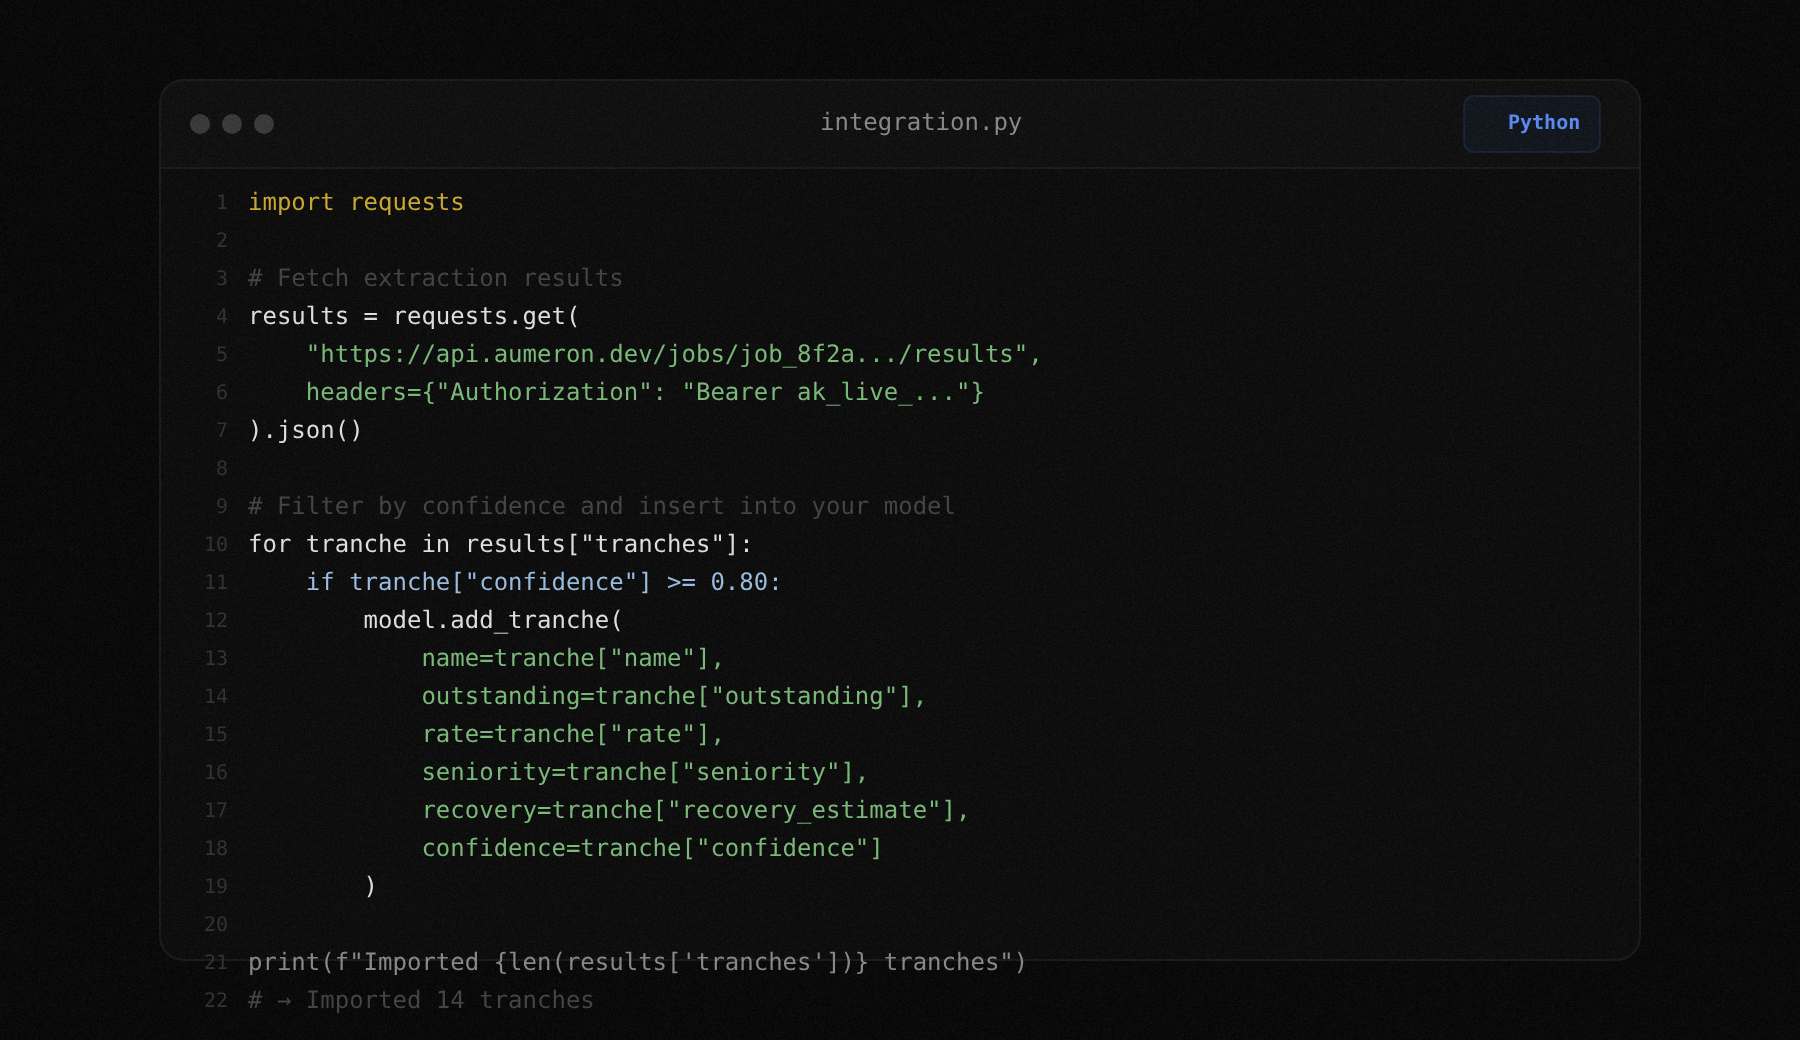The width and height of the screenshot is (1800, 1040).
Task: Click the Python language badge
Action: pyautogui.click(x=1531, y=123)
